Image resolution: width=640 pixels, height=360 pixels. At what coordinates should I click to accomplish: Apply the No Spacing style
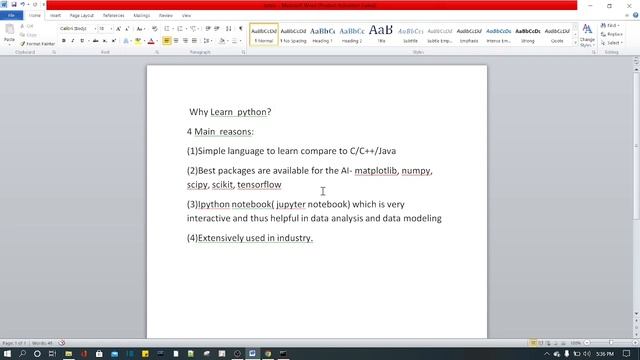point(293,35)
